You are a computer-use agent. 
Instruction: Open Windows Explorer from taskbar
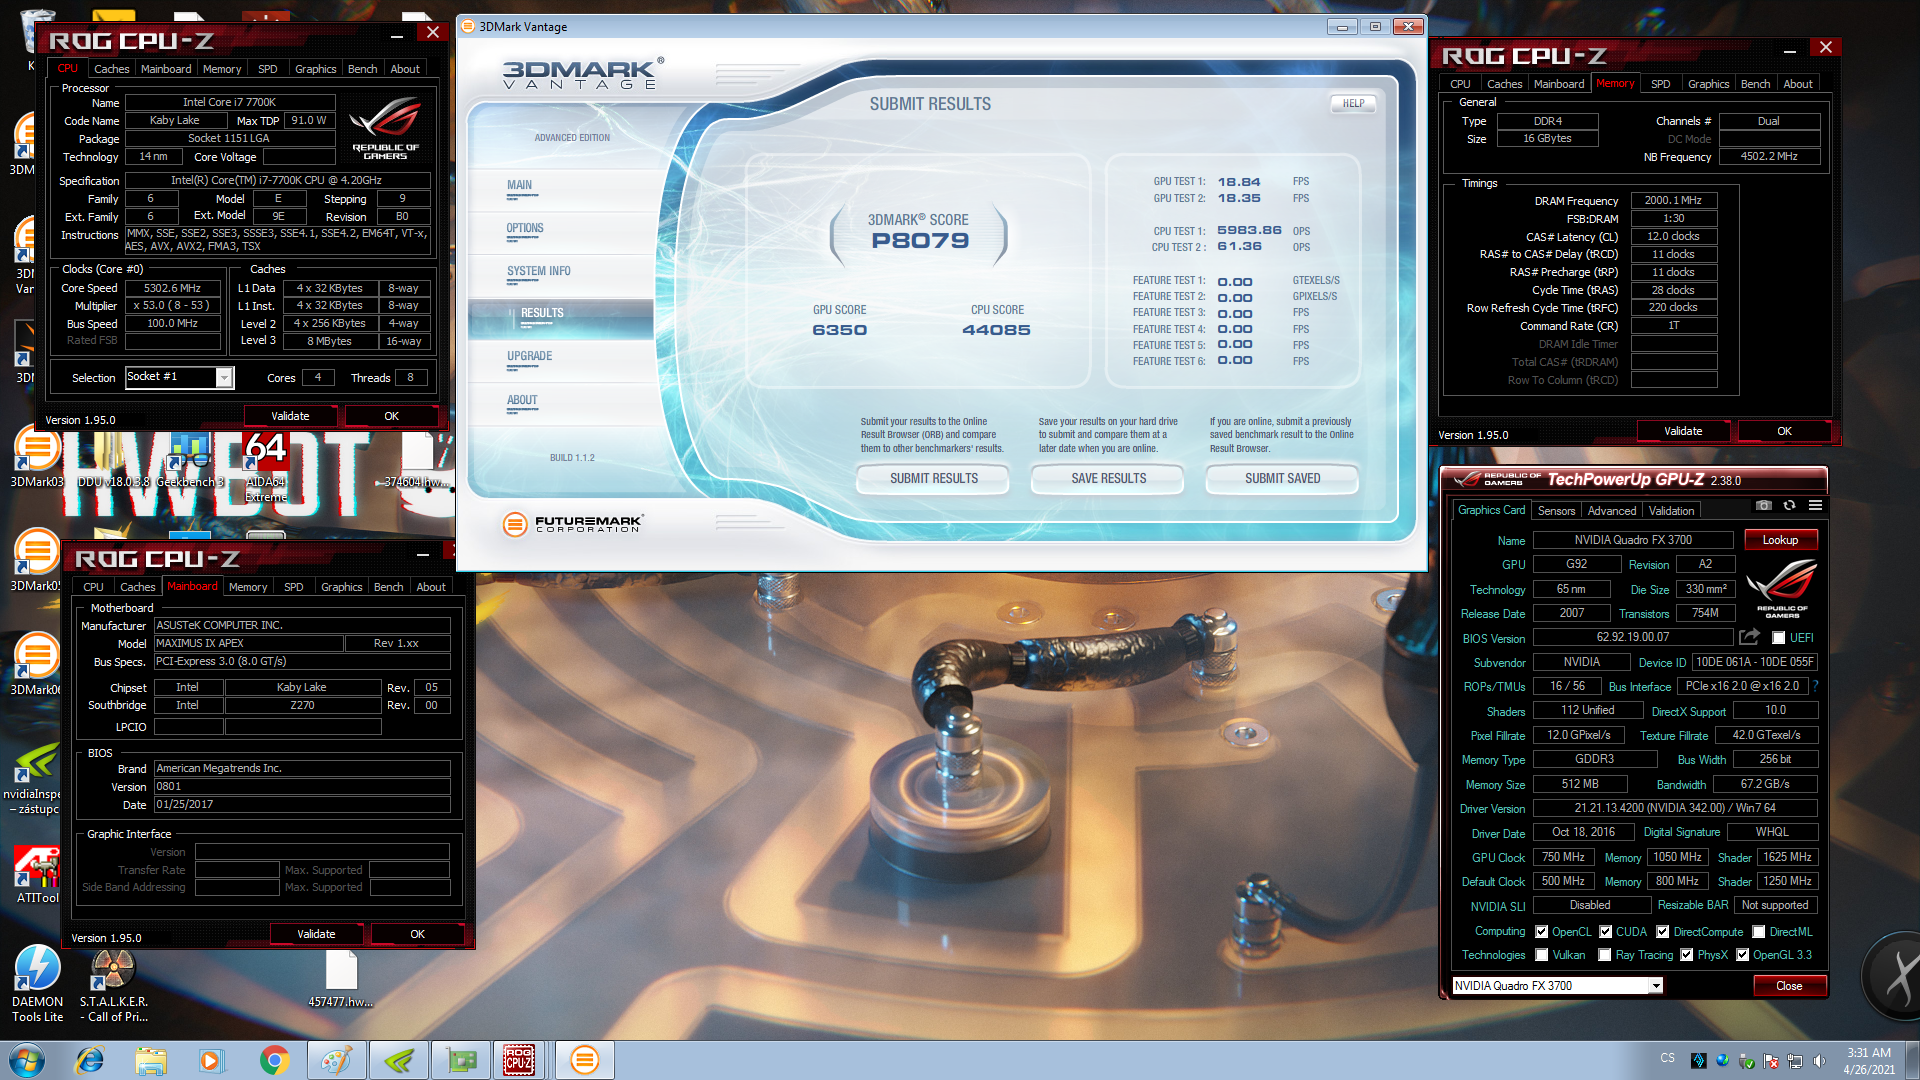(x=151, y=1060)
